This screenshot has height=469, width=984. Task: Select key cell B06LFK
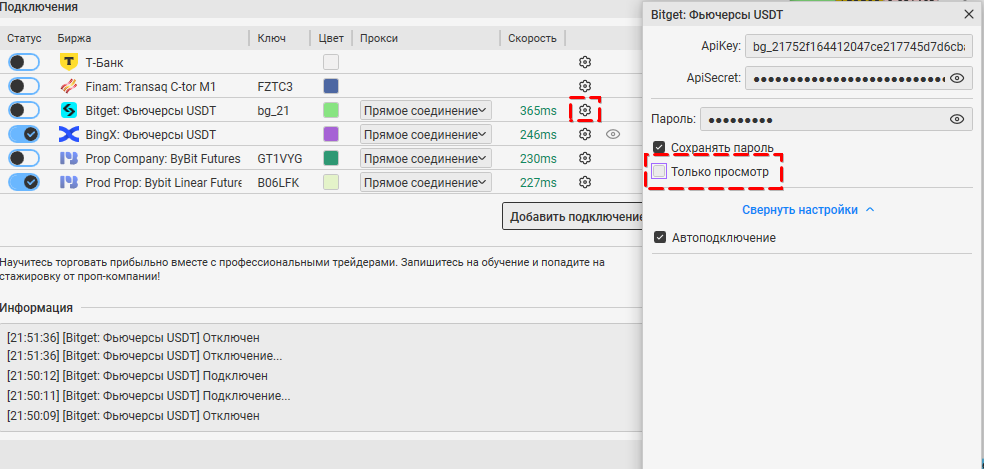[278, 183]
